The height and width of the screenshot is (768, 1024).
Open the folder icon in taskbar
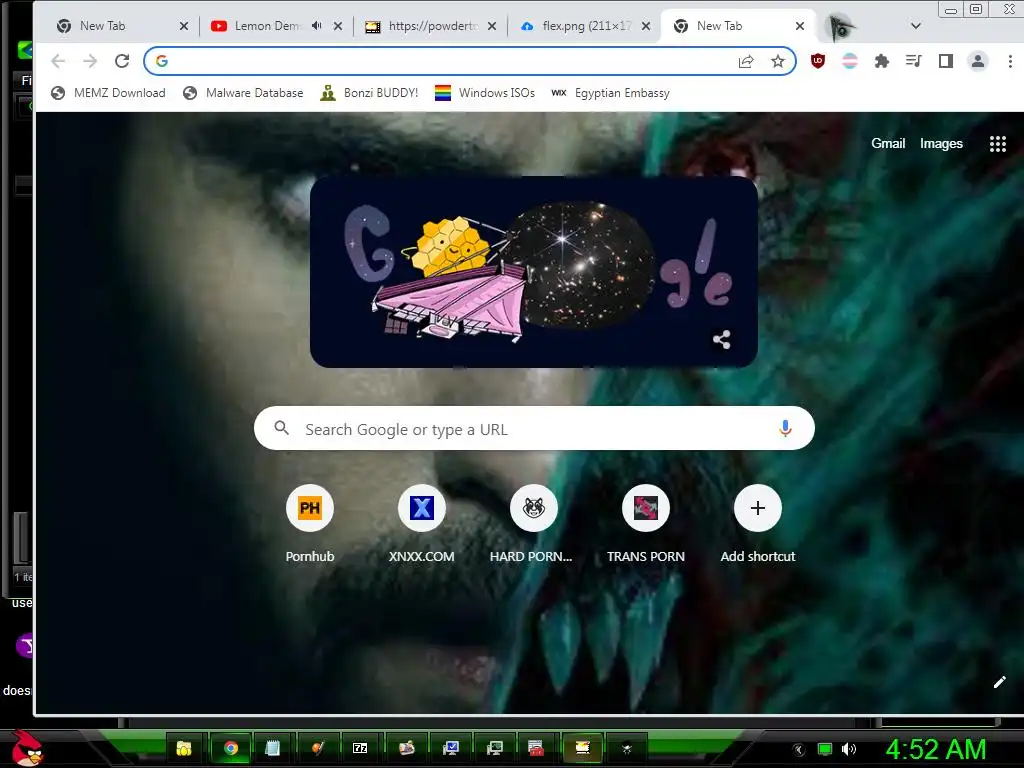(x=184, y=748)
